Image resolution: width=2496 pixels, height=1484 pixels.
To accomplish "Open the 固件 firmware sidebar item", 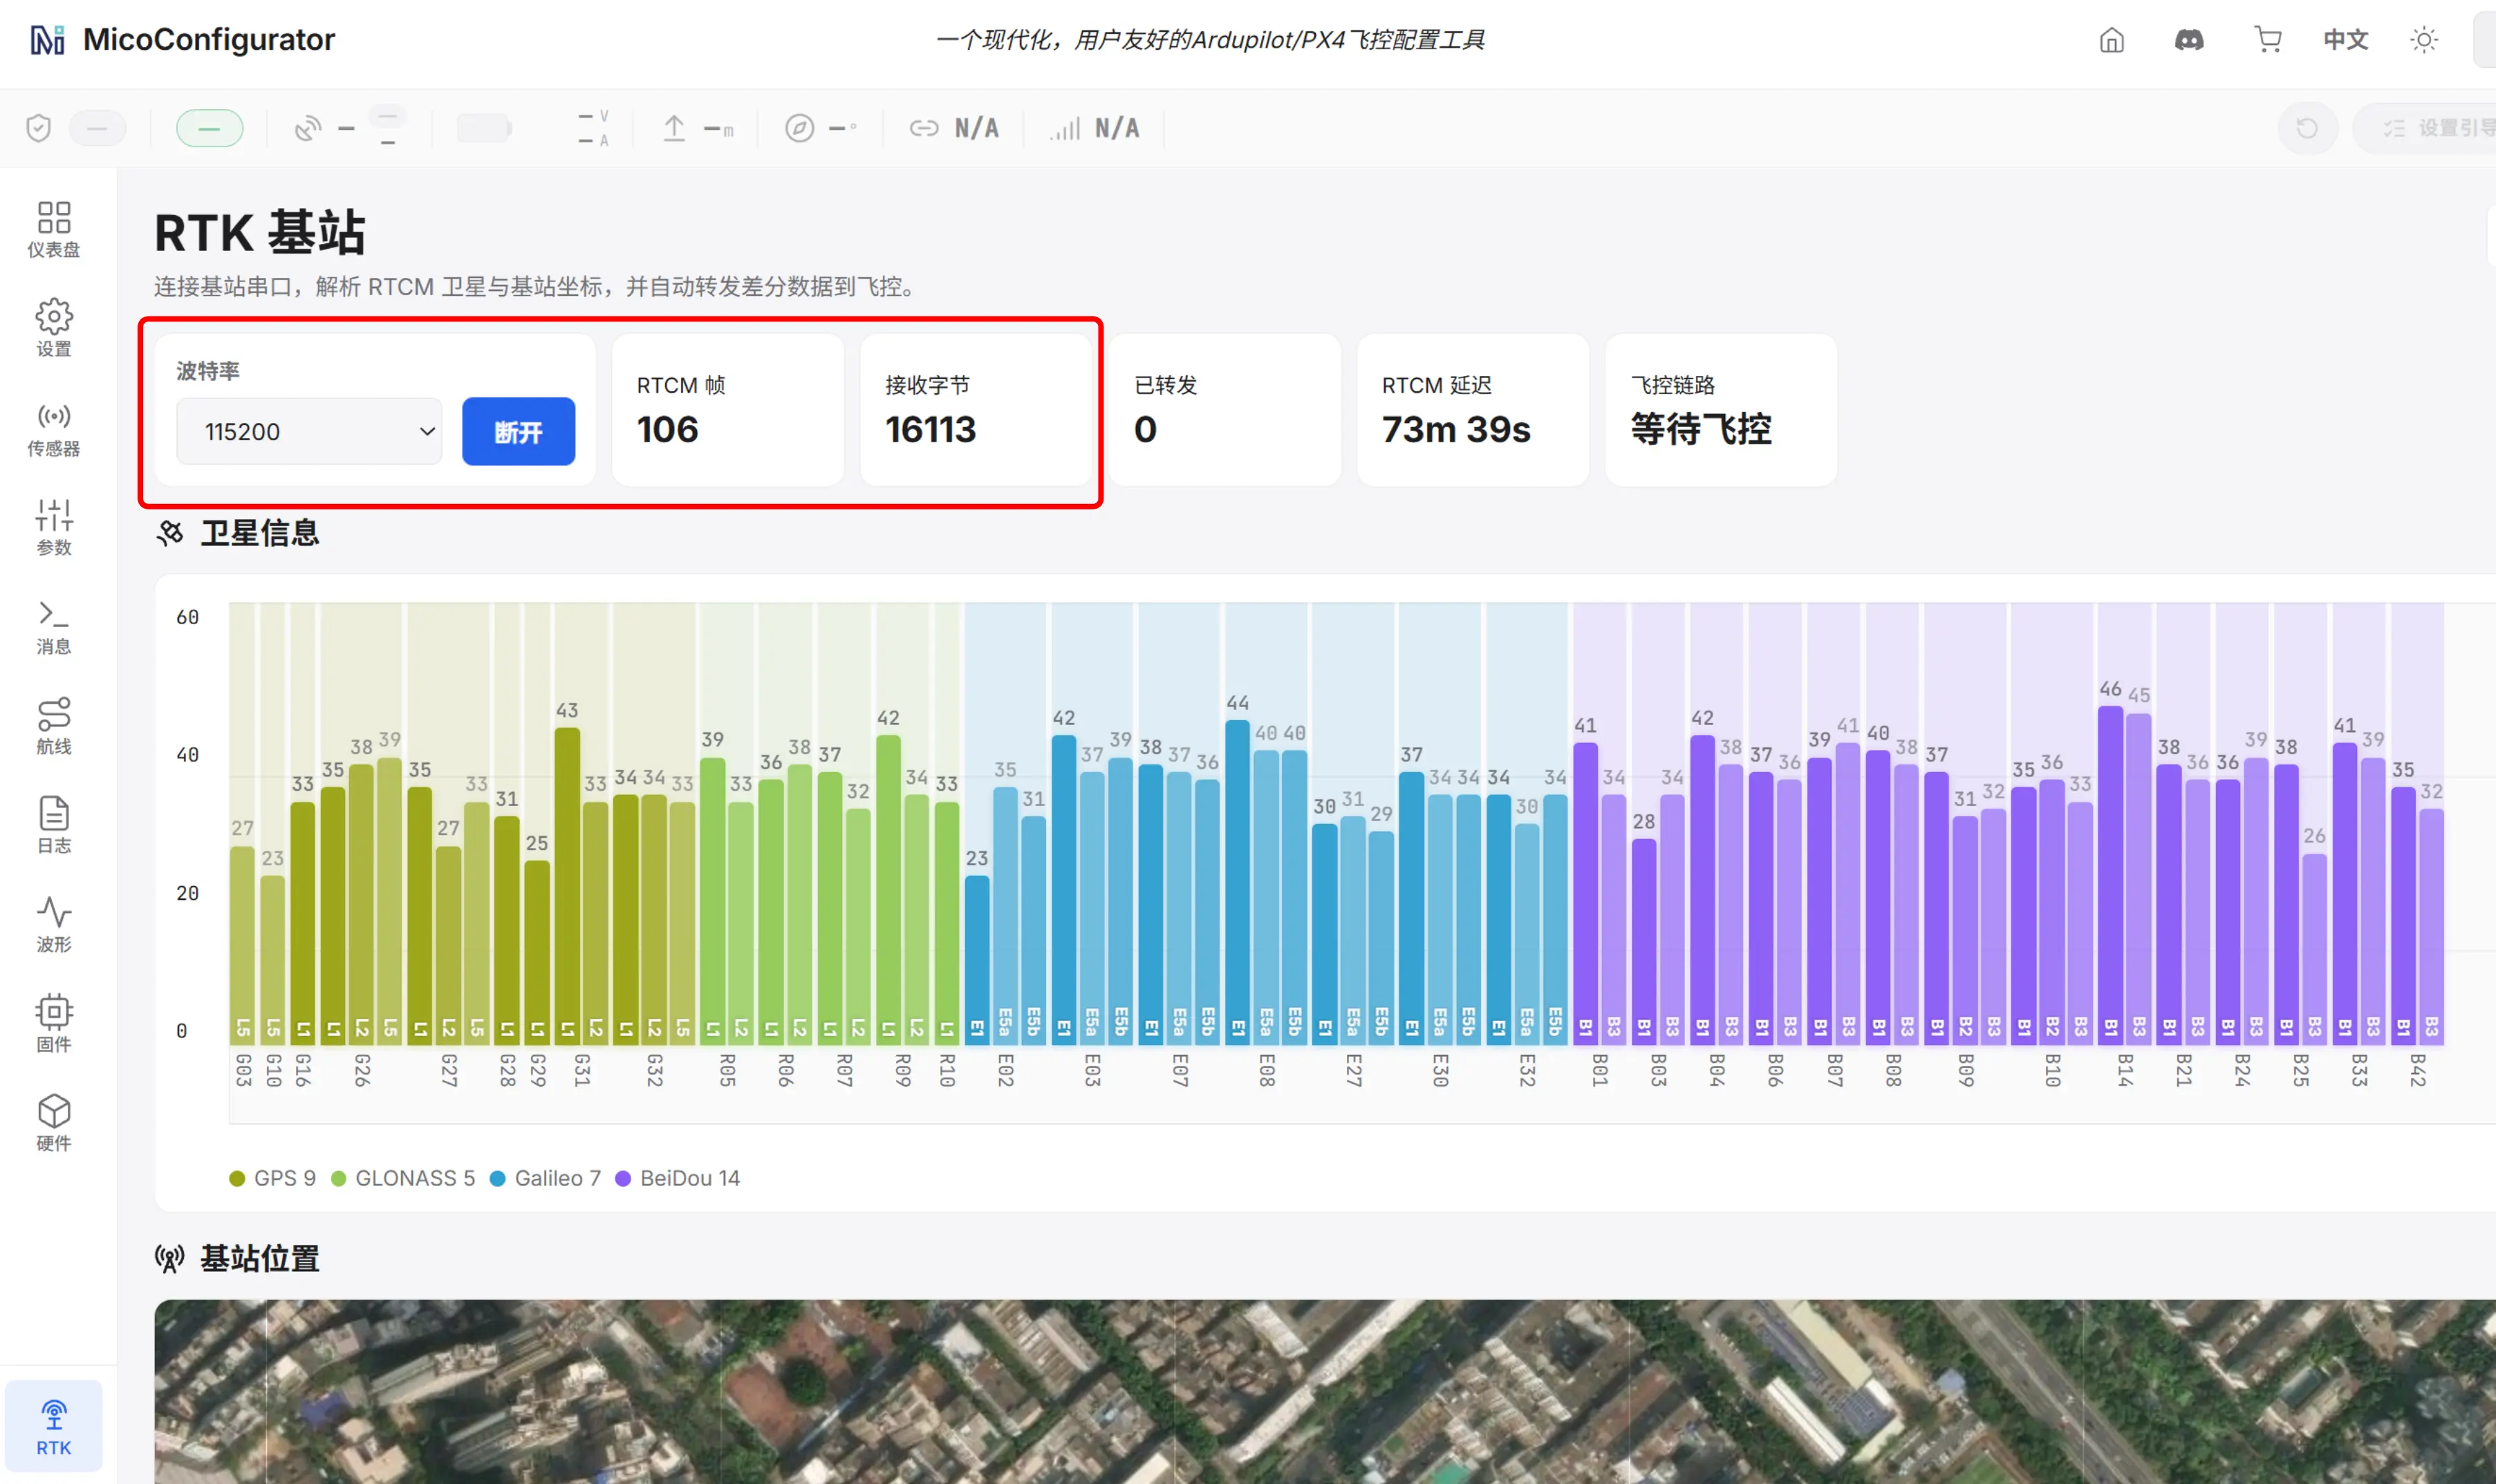I will coord(54,1023).
